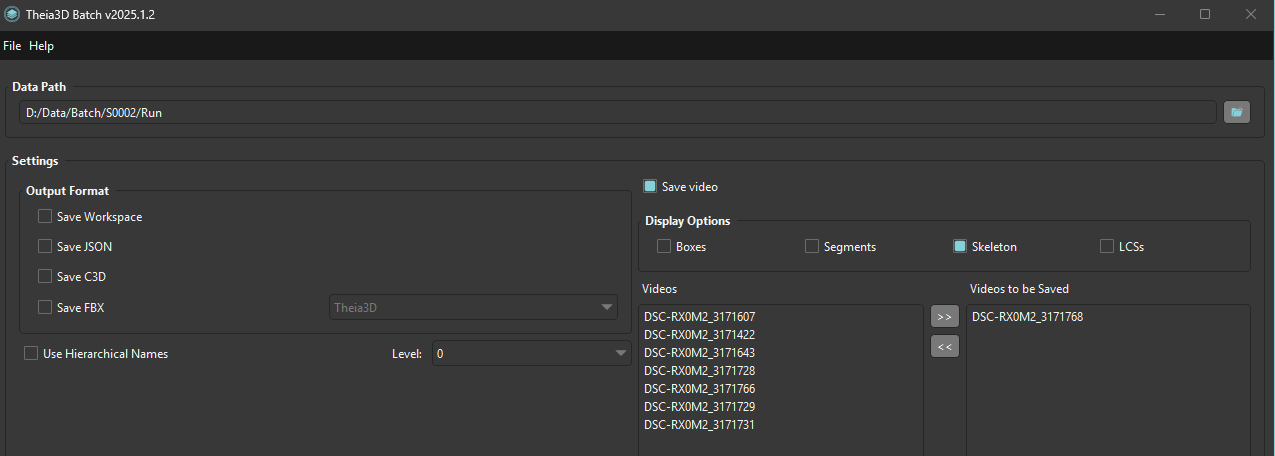Screen dimensions: 1275x456
Task: Disable the Skeleton display option
Action: coord(960,246)
